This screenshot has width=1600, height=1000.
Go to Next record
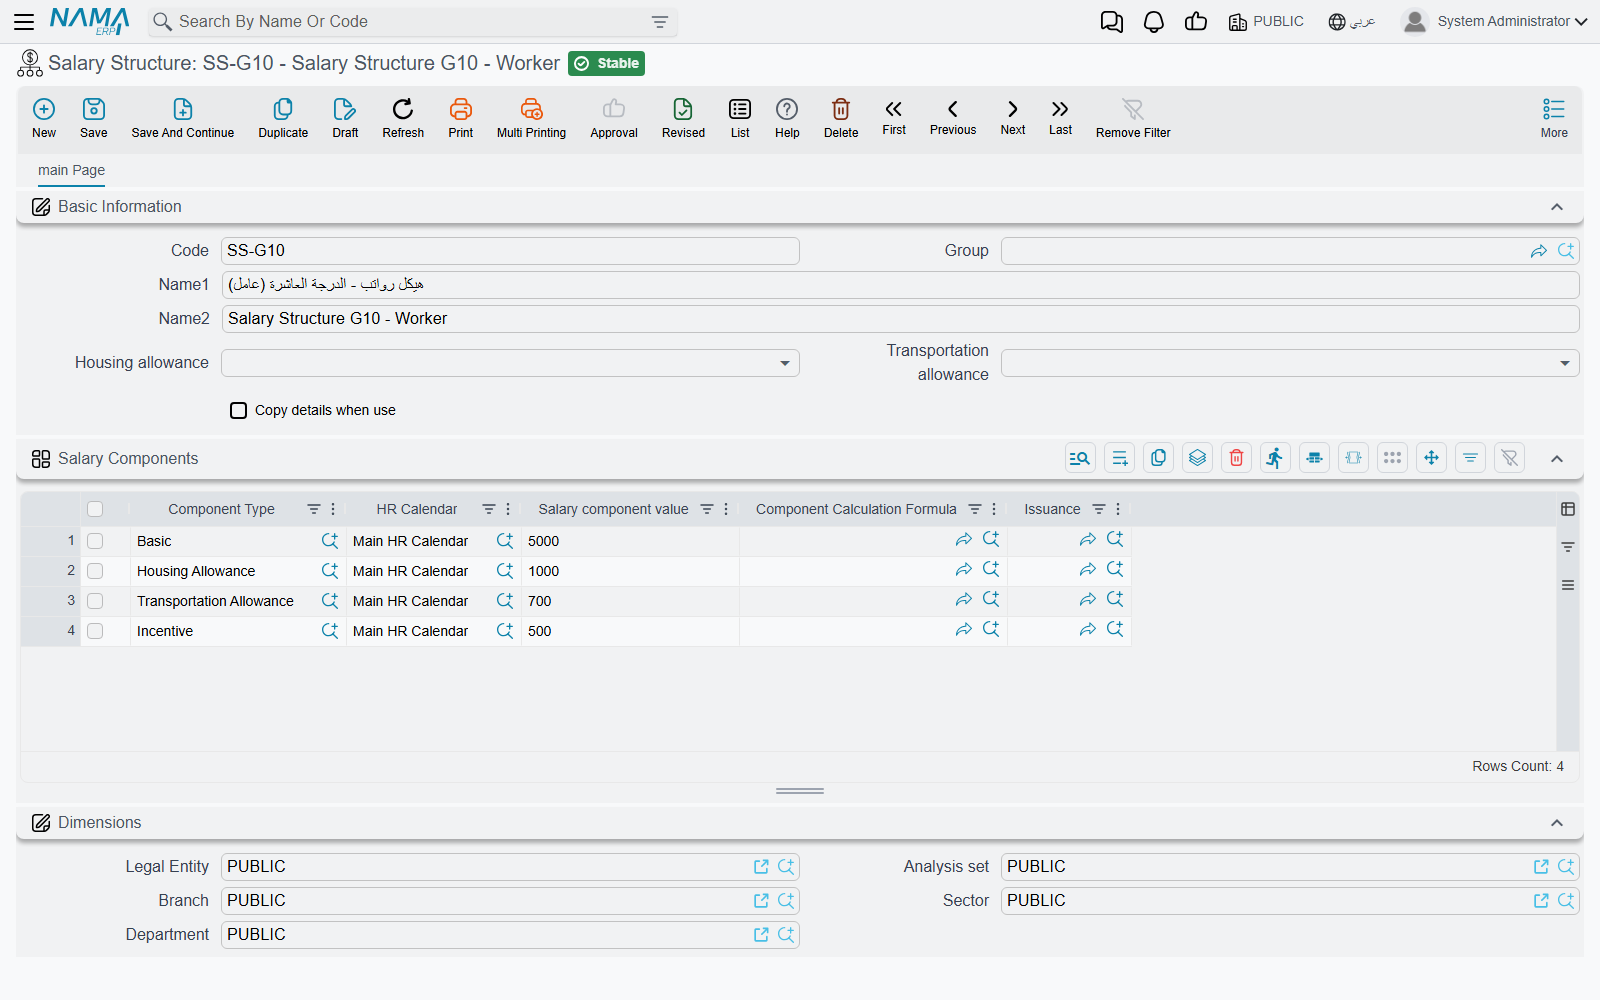click(x=1013, y=116)
